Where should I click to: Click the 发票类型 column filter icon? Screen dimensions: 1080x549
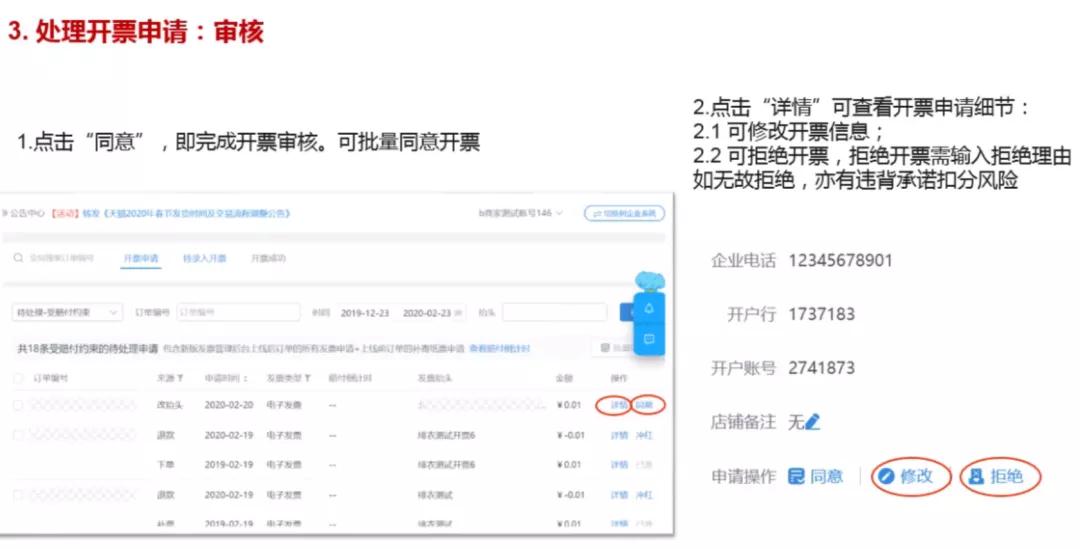pos(307,378)
